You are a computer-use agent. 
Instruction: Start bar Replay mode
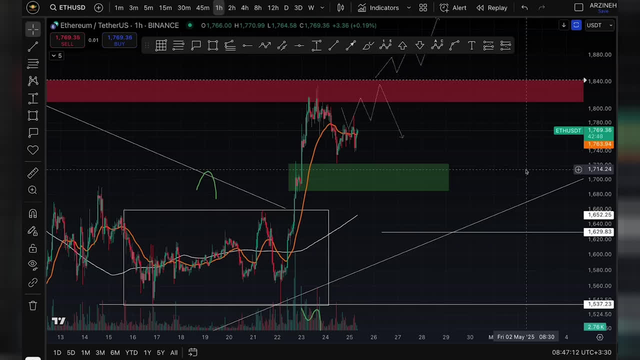tap(492, 8)
